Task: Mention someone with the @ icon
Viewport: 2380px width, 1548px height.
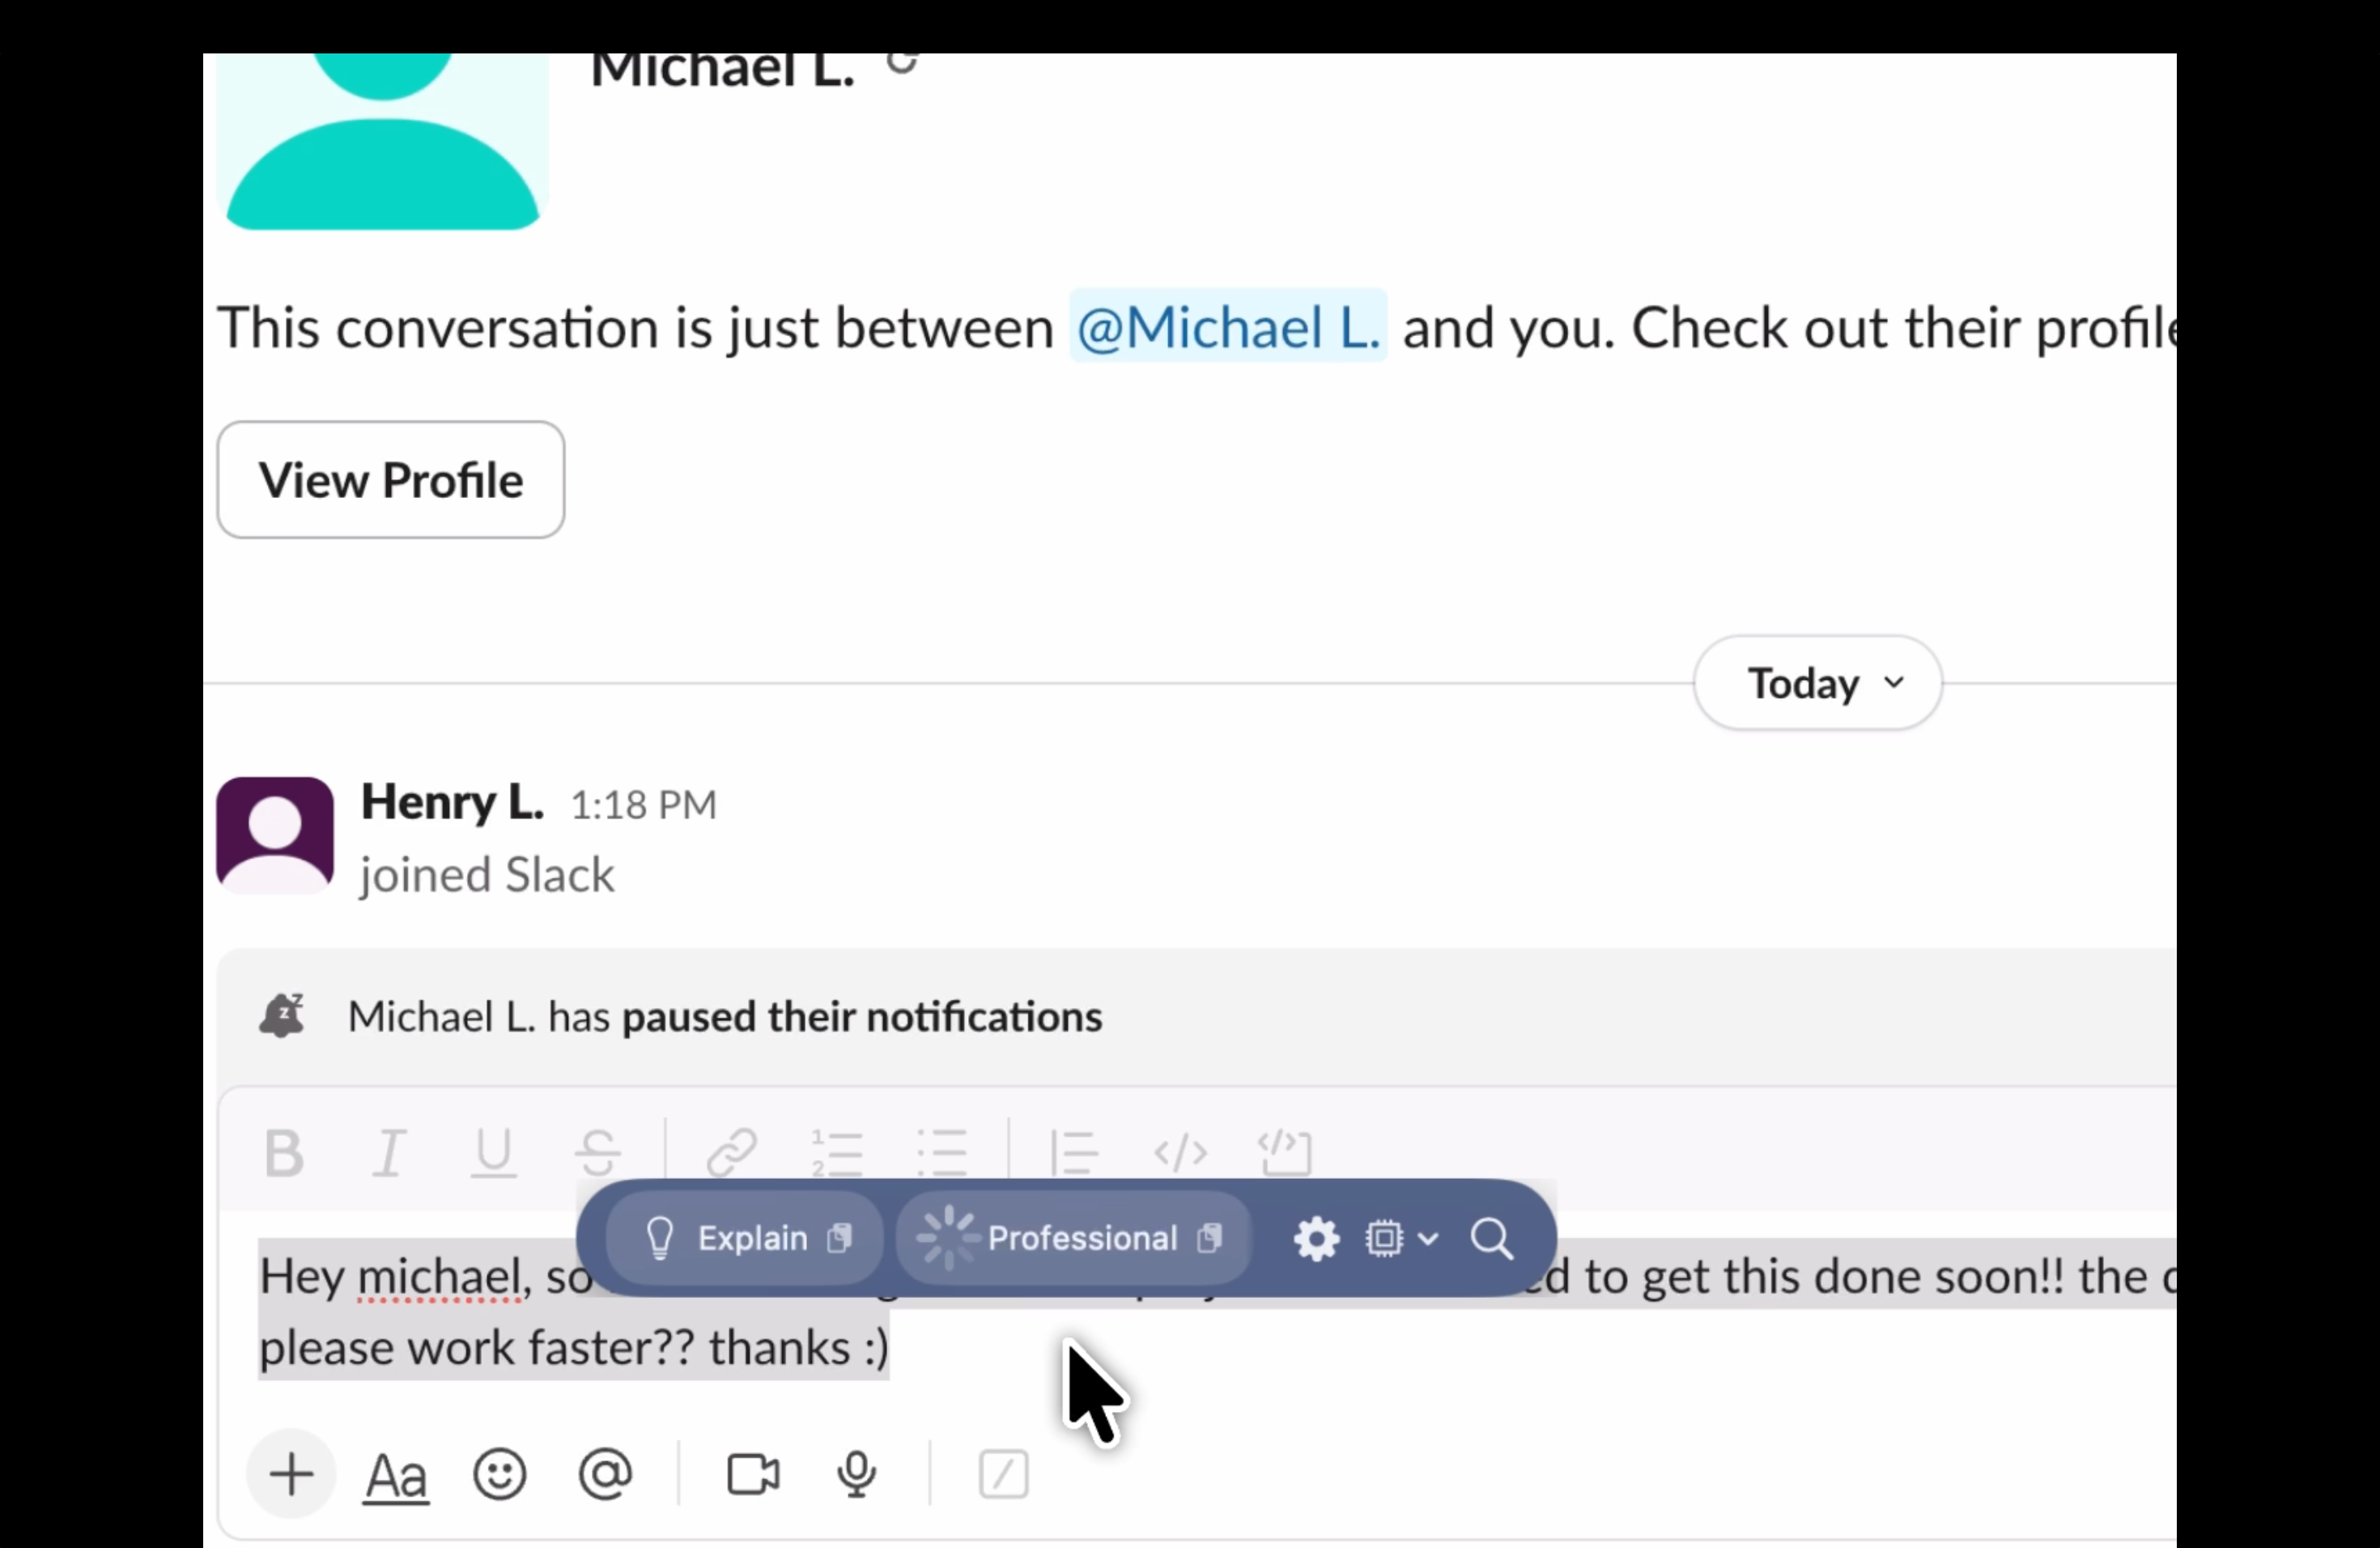Action: (606, 1475)
